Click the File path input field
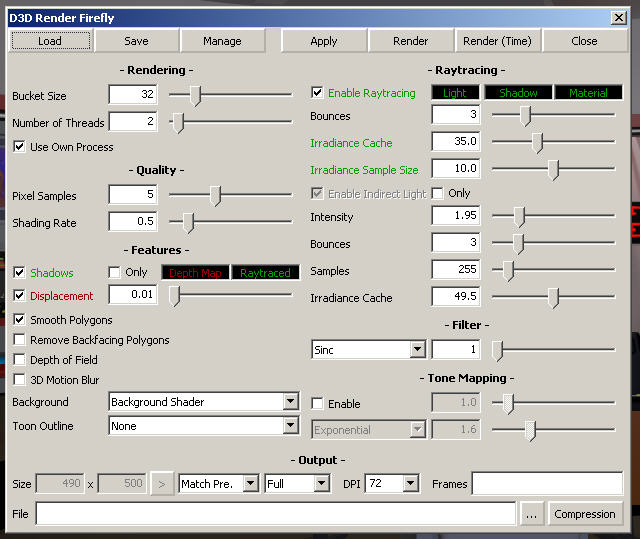Image resolution: width=640 pixels, height=539 pixels. click(275, 514)
